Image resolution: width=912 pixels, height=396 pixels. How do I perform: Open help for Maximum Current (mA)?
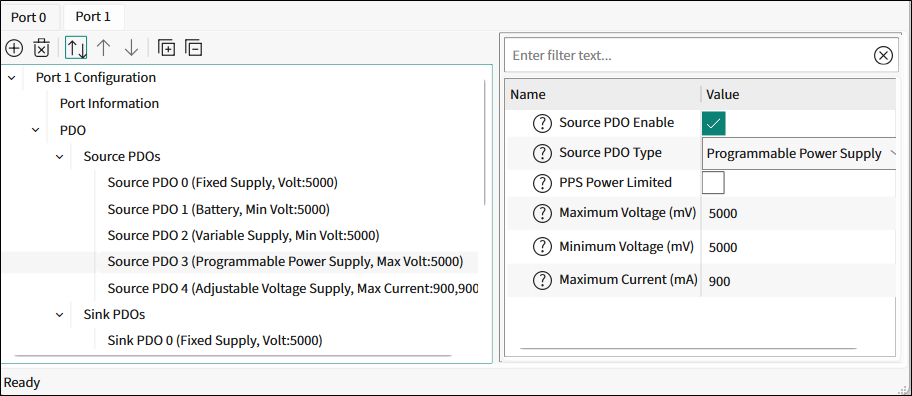click(542, 280)
